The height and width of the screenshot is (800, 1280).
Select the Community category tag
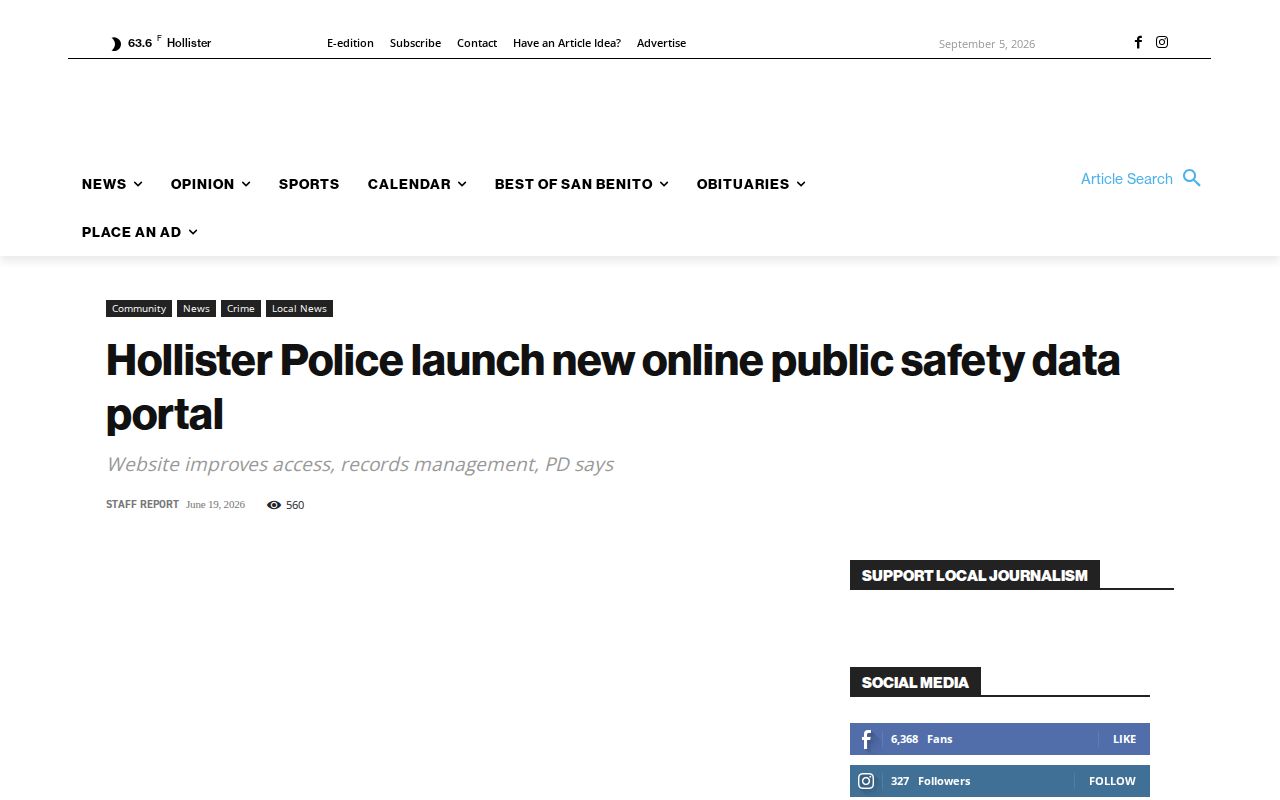139,309
